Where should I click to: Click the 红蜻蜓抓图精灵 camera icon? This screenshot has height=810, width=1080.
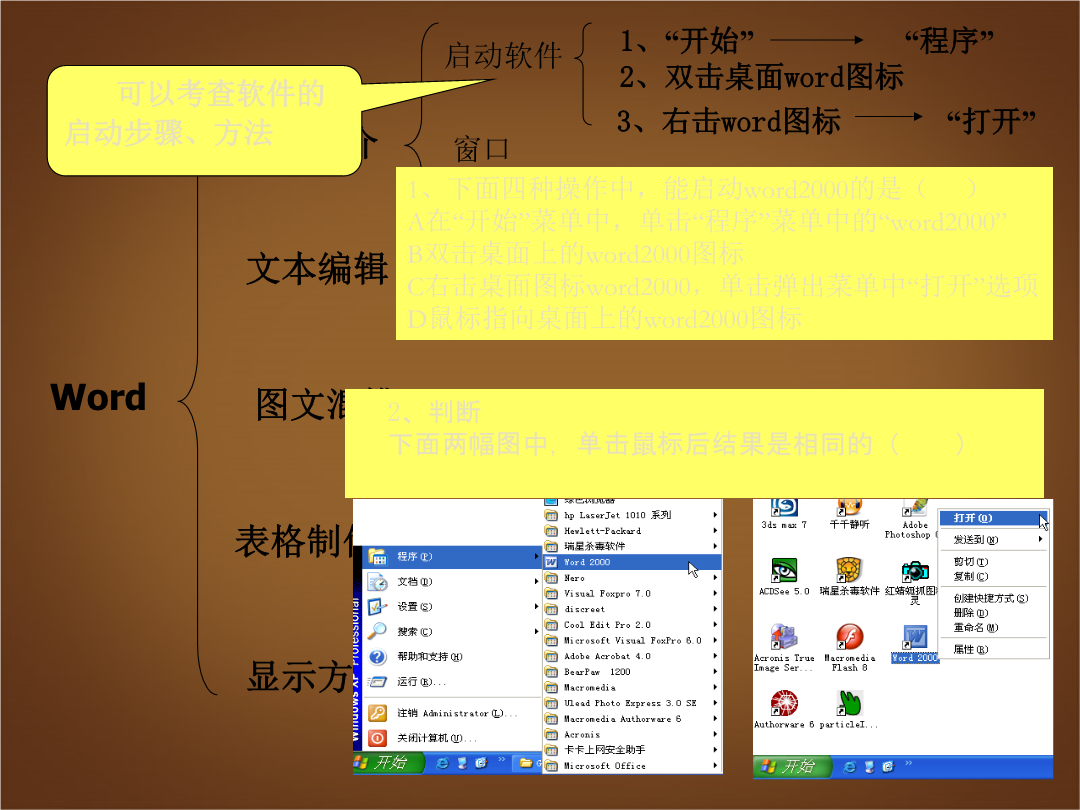915,571
